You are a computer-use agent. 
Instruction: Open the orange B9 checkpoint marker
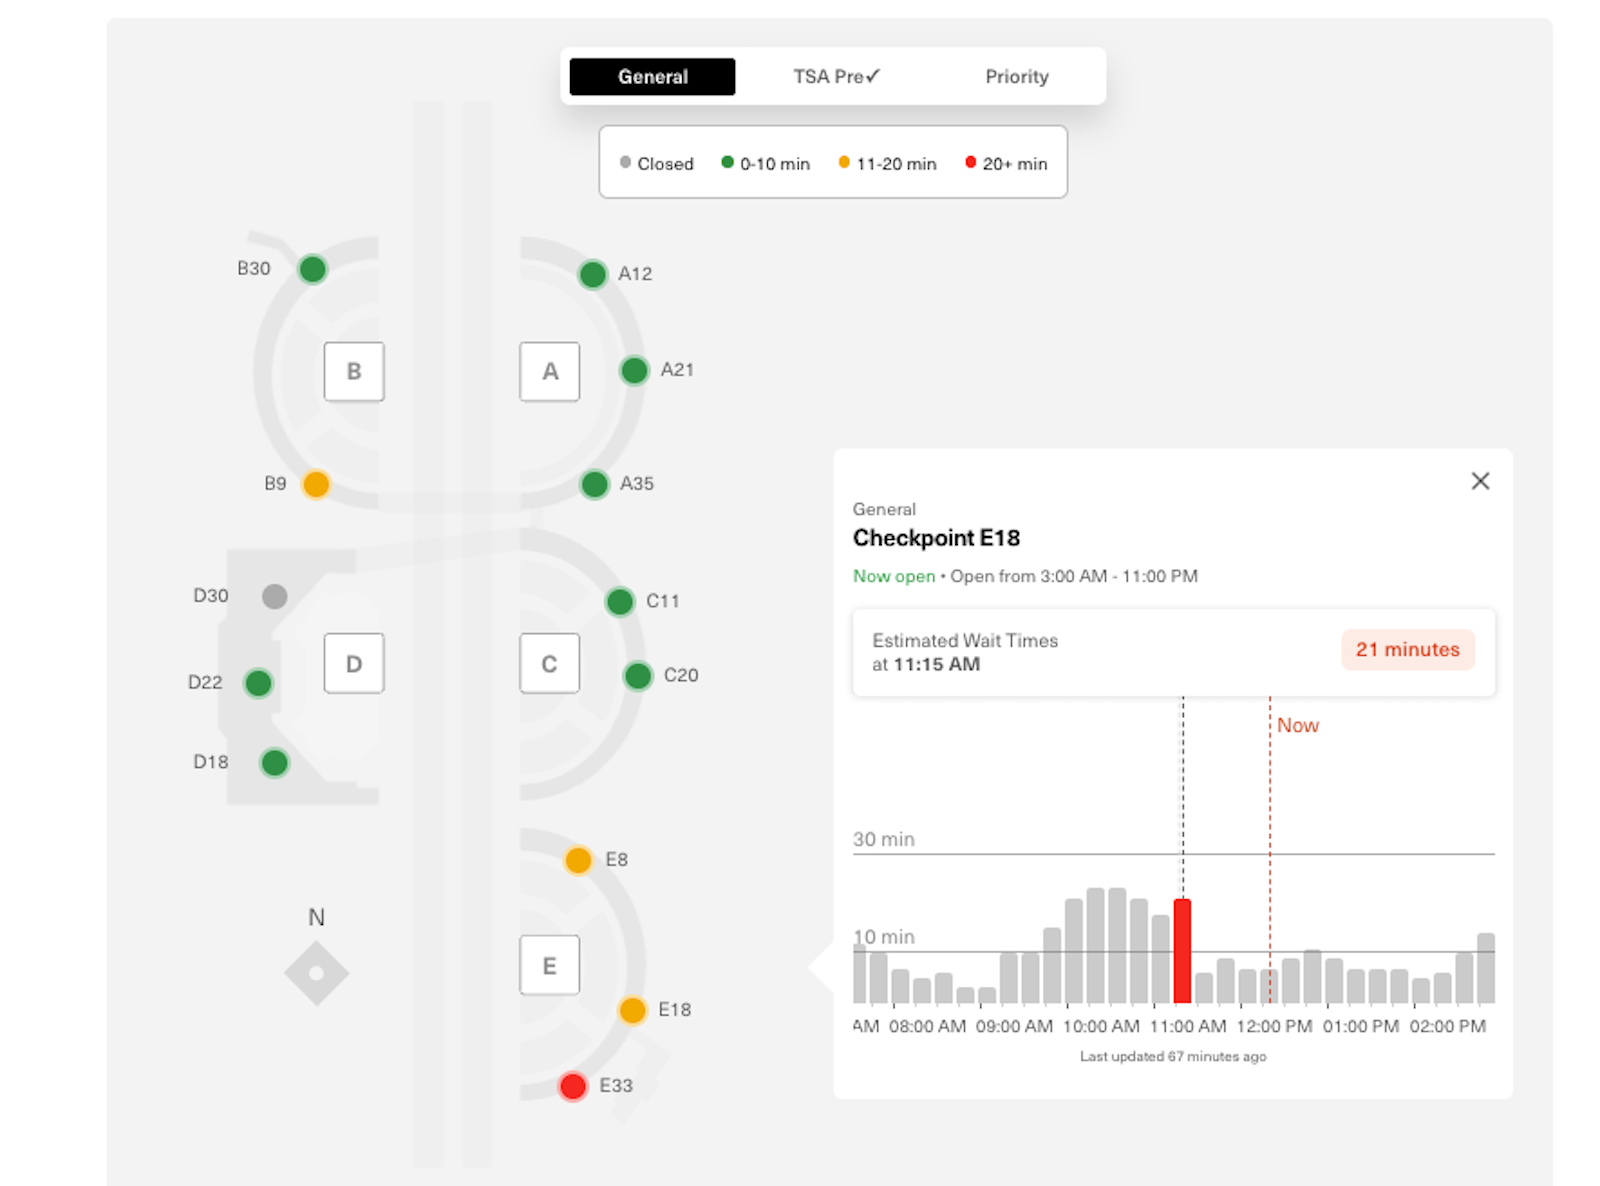tap(316, 484)
